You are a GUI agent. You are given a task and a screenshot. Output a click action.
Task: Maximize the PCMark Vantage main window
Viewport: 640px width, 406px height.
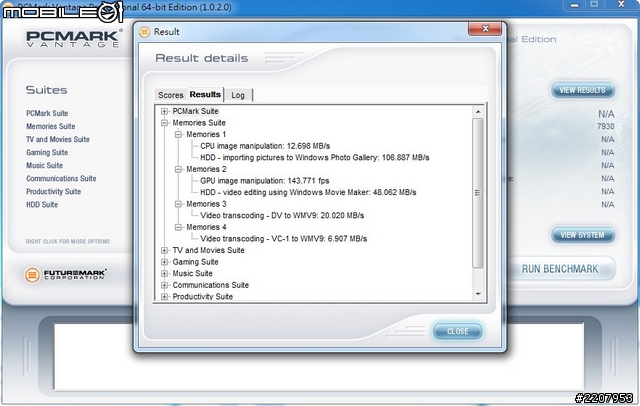tap(594, 4)
